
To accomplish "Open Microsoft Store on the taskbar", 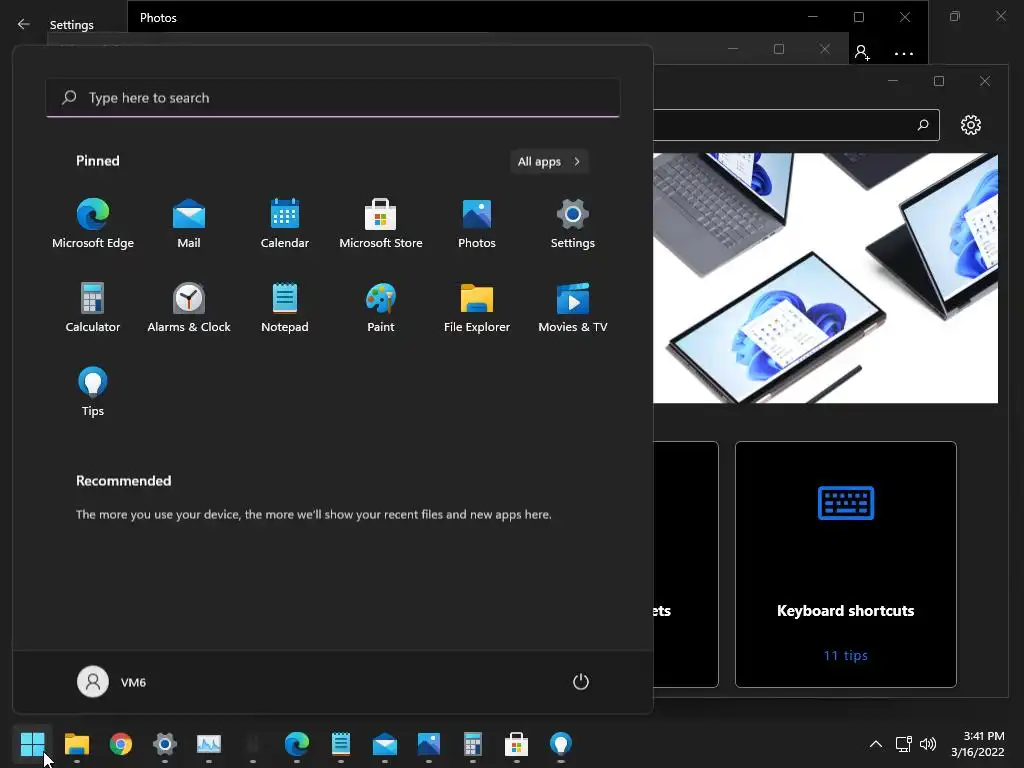I will 517,743.
